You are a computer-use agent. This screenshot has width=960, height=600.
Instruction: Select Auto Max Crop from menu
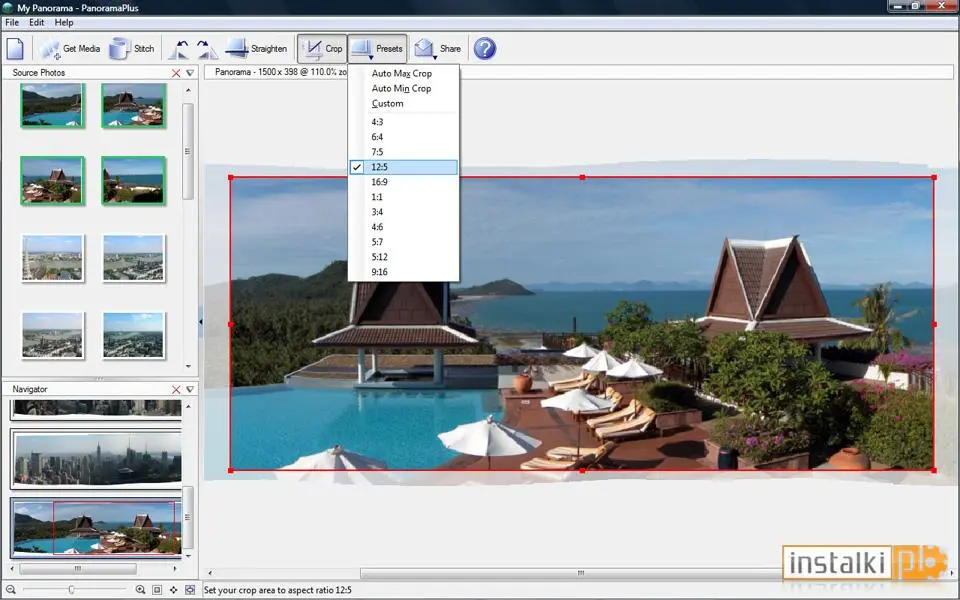pyautogui.click(x=403, y=73)
